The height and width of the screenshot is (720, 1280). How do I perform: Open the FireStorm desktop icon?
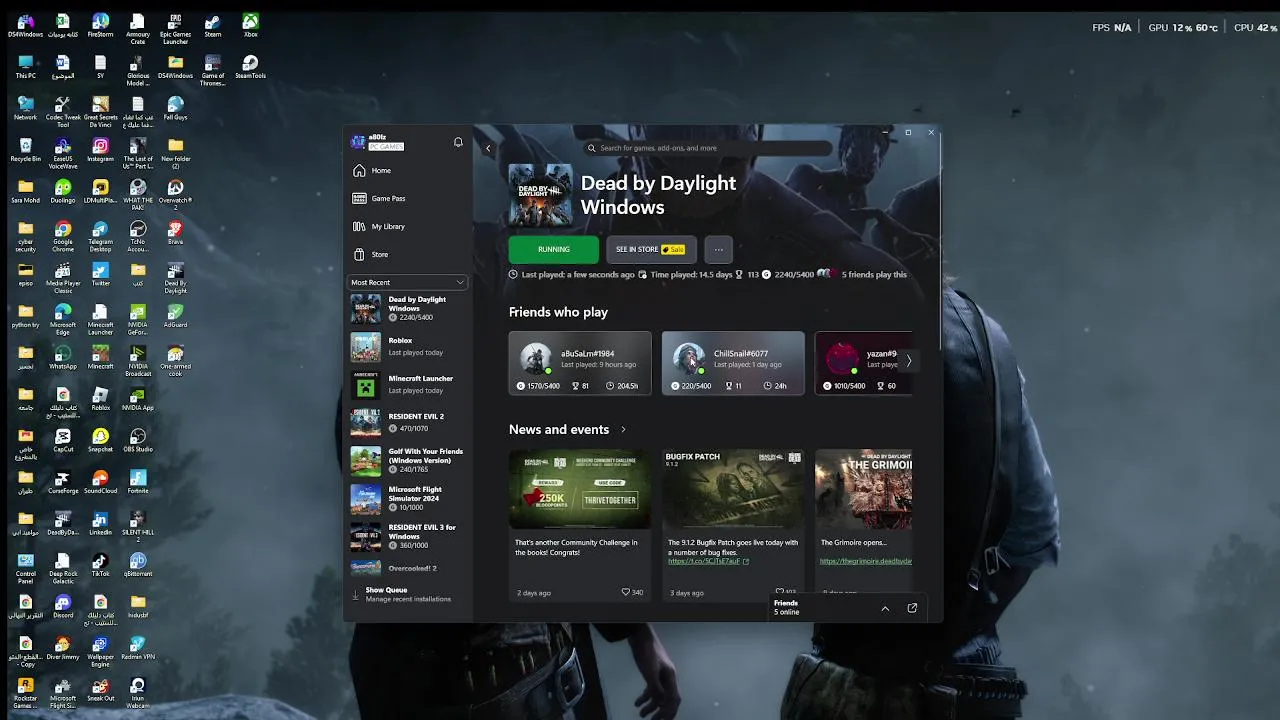click(100, 26)
